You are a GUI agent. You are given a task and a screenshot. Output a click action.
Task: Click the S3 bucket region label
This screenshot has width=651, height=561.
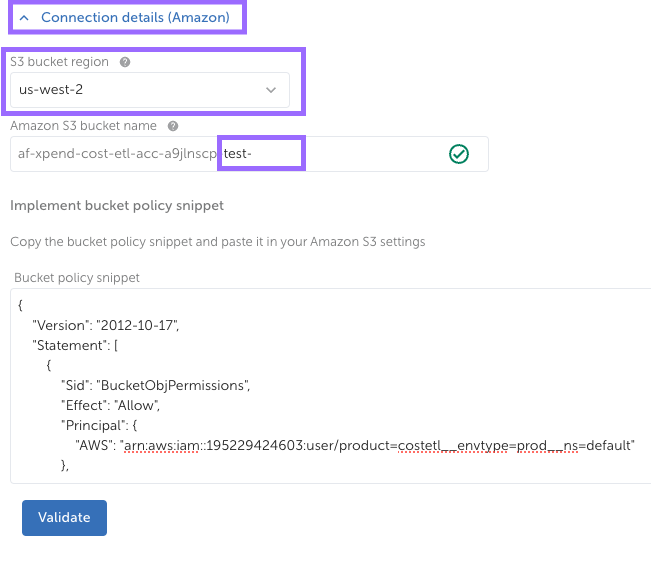point(60,62)
